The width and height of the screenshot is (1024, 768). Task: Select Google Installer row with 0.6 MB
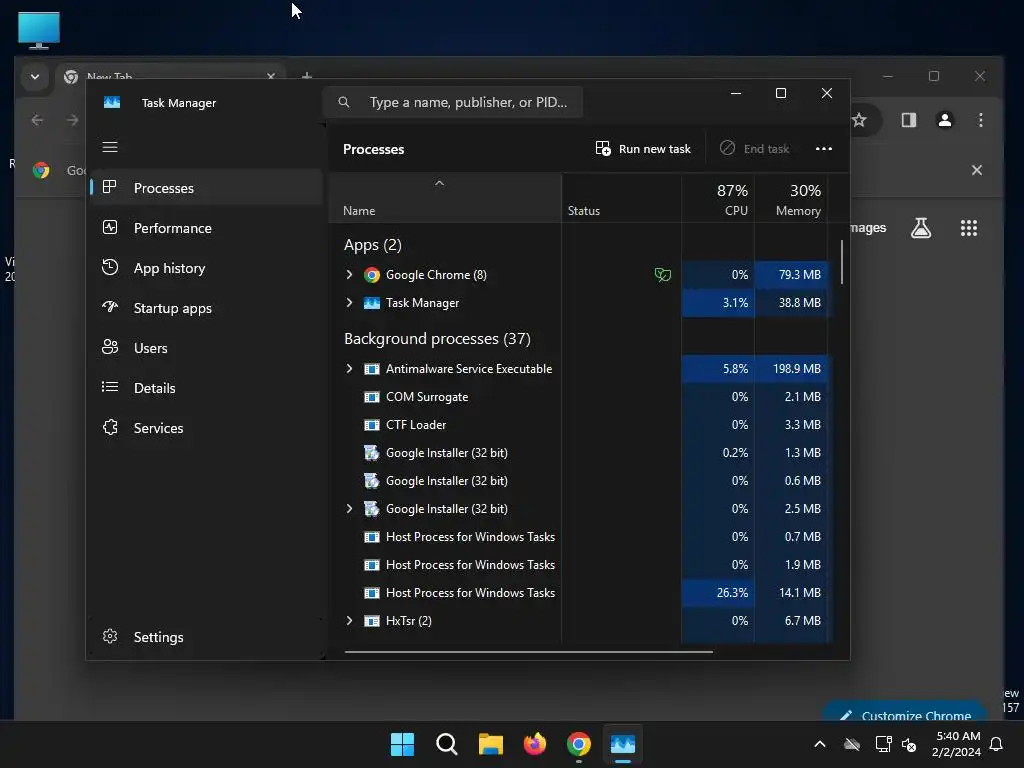579,481
